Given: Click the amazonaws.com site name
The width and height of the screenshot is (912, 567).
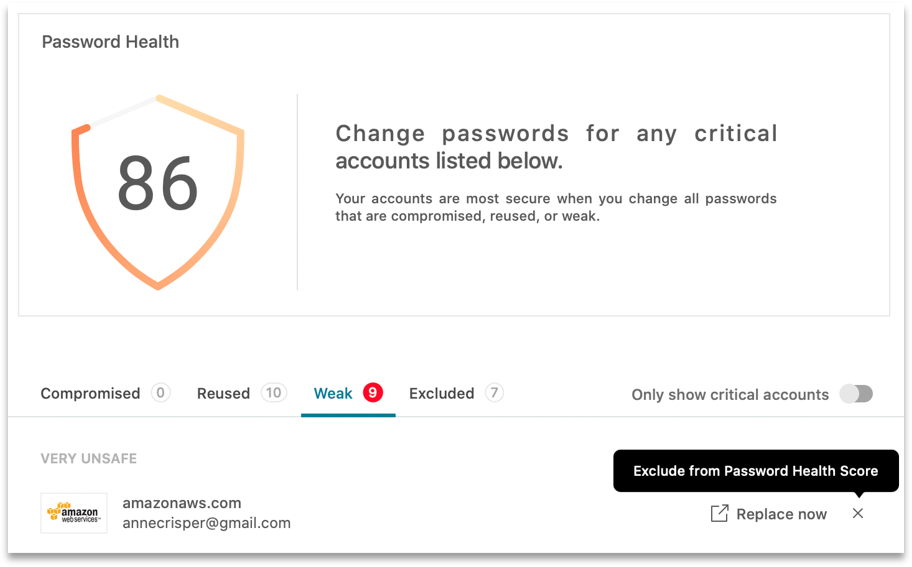Looking at the screenshot, I should coord(181,503).
